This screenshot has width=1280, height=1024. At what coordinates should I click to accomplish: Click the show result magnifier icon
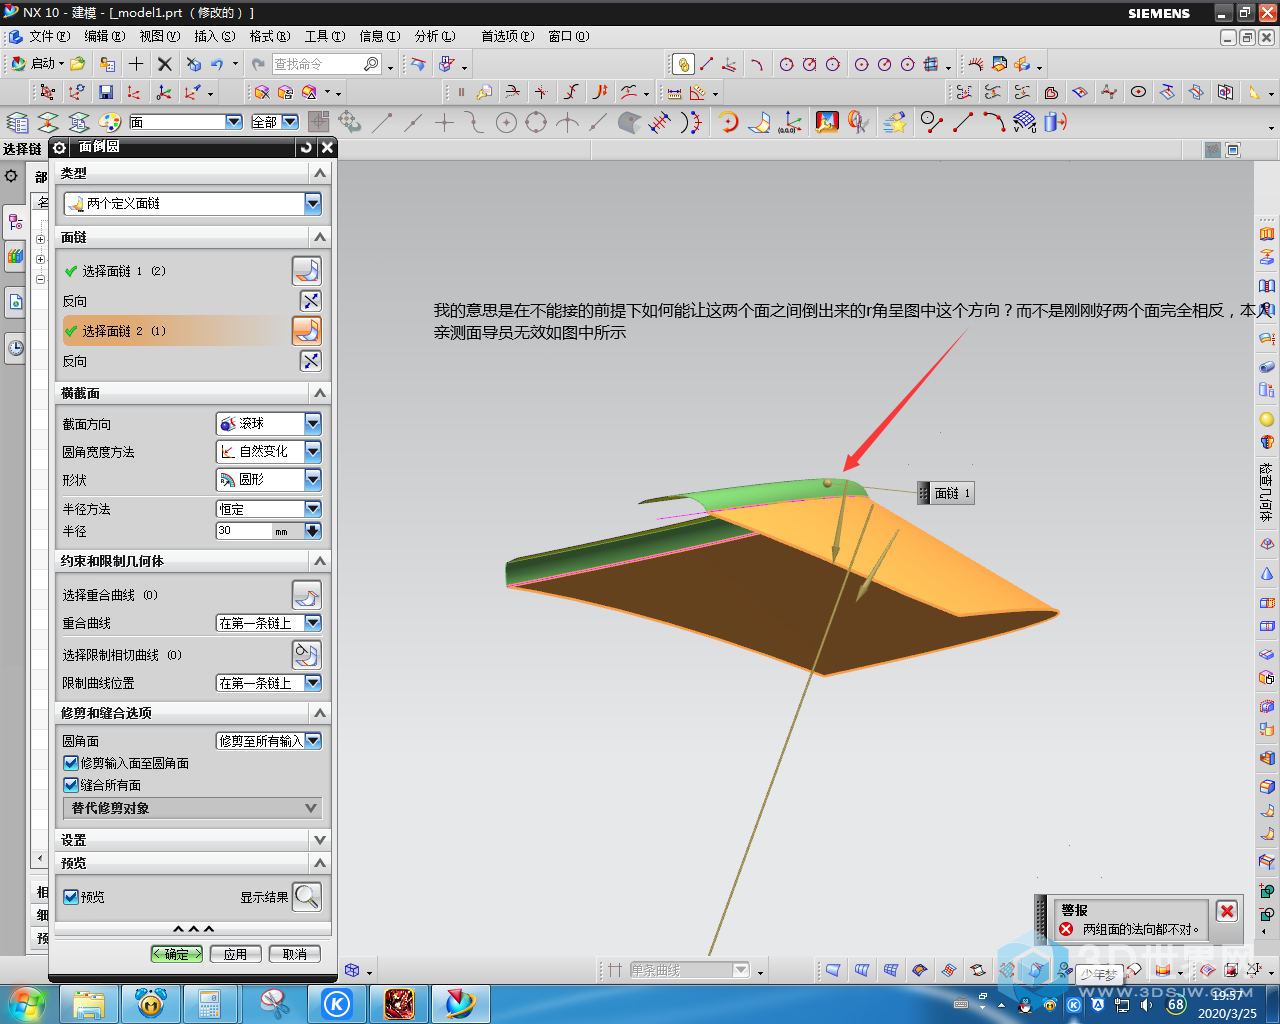[x=307, y=896]
